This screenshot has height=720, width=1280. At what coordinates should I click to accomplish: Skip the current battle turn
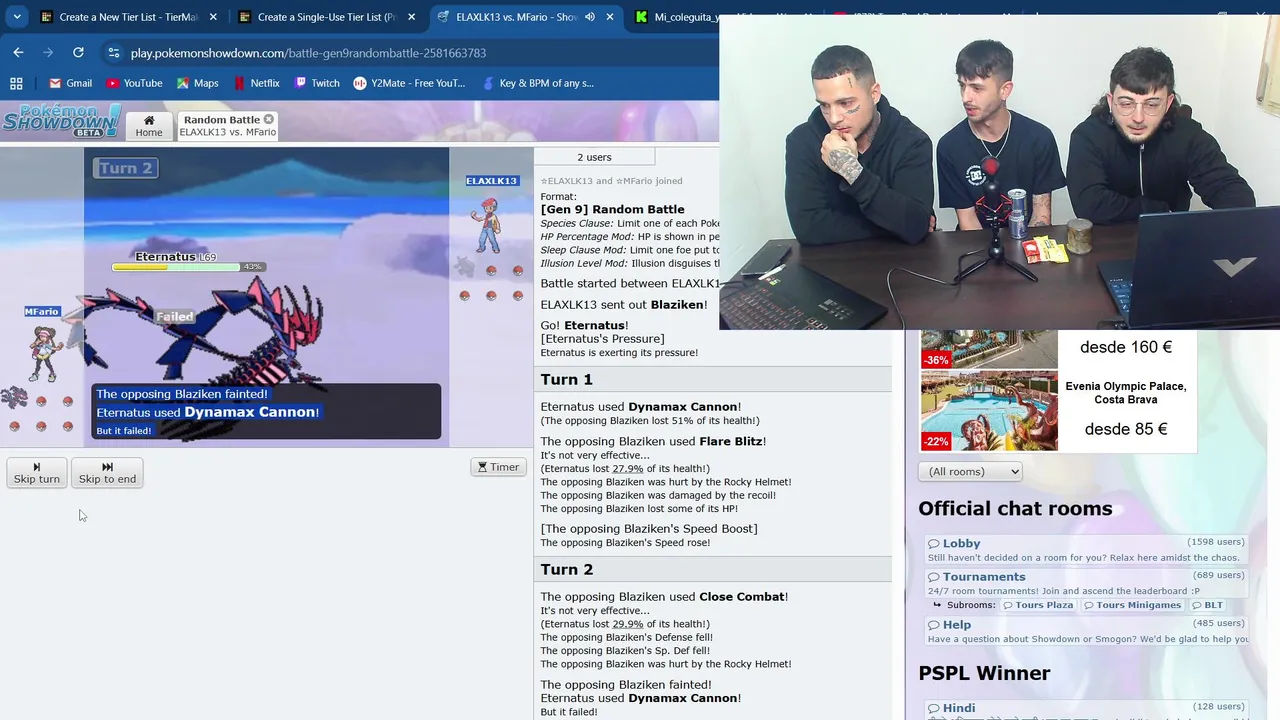click(37, 473)
